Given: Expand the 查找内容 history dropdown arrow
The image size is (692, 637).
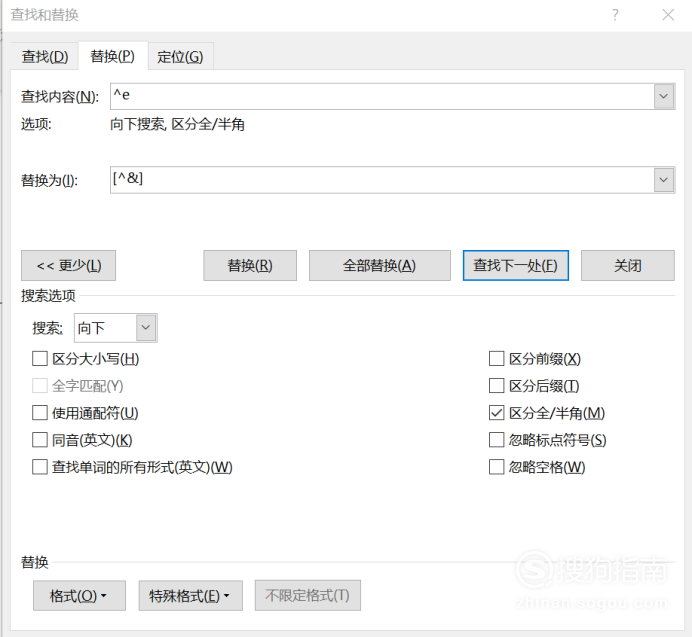Looking at the screenshot, I should pyautogui.click(x=664, y=96).
